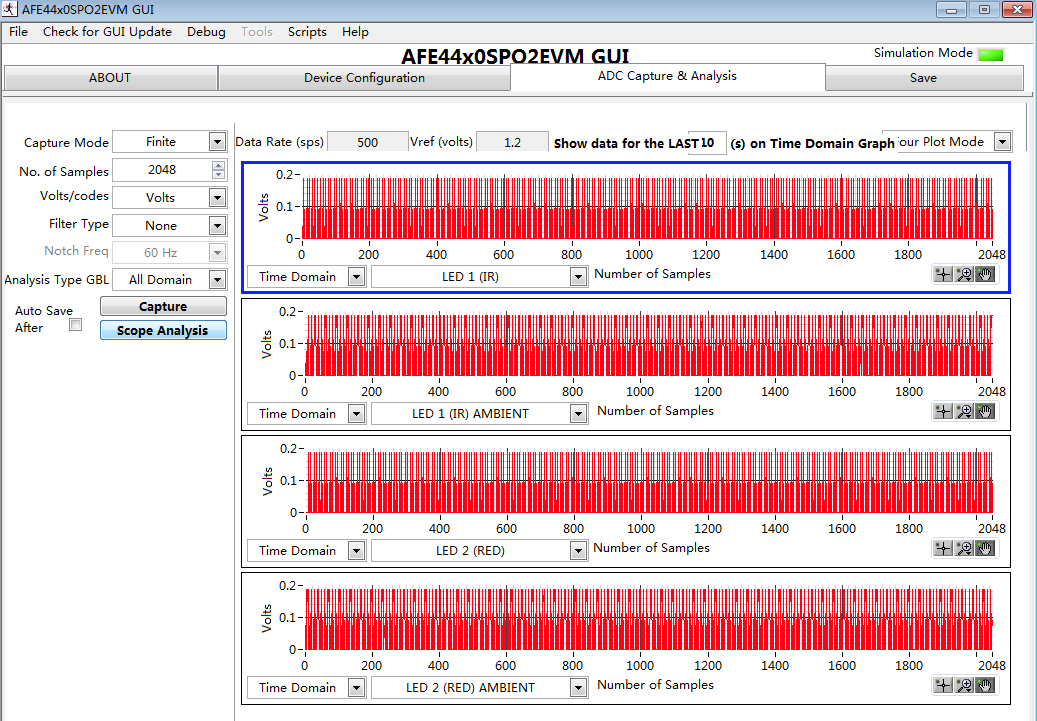Click the zoom tool on LED 2 (RED) graph

[964, 548]
